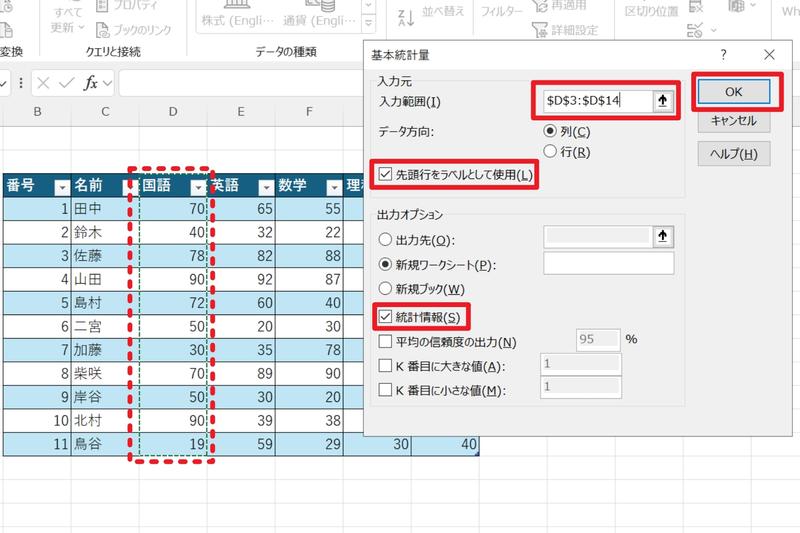Enable K 番目に大きな値 checkbox
Viewport: 800px width, 533px height.
(385, 366)
